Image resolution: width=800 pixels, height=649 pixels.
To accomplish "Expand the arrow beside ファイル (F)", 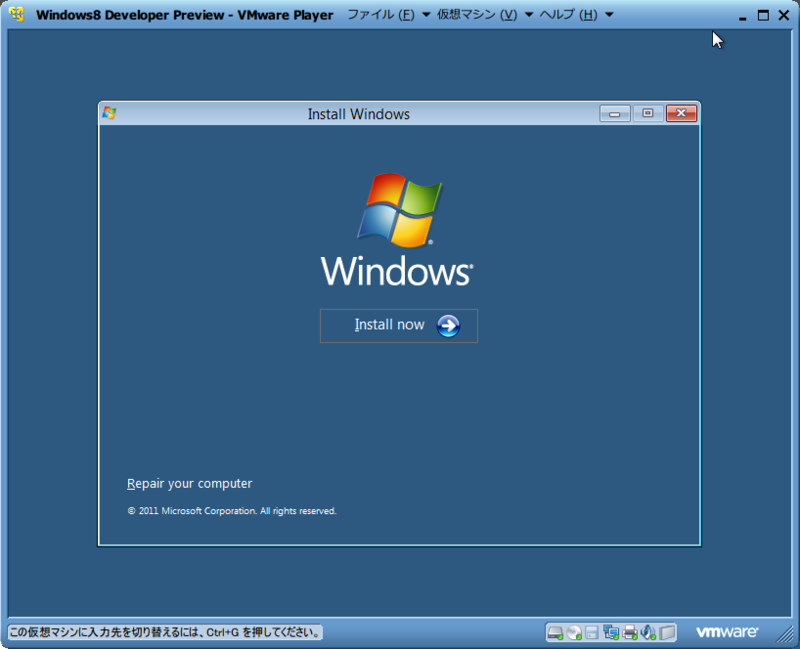I will (426, 15).
